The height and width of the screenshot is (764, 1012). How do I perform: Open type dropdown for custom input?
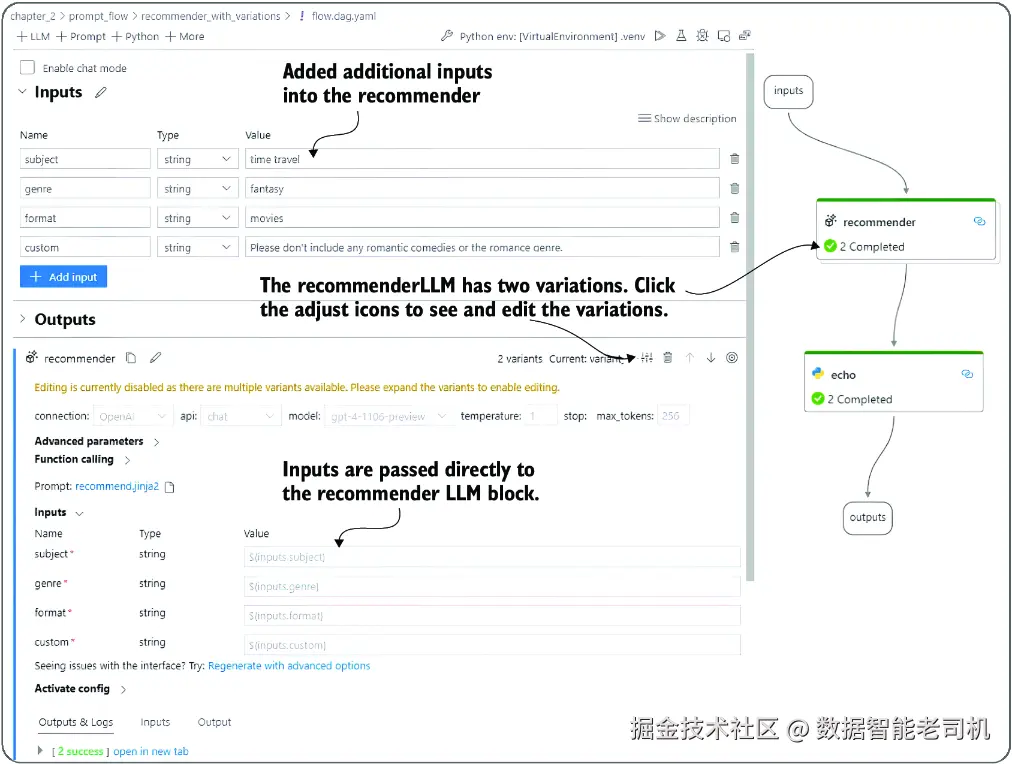[x=197, y=247]
